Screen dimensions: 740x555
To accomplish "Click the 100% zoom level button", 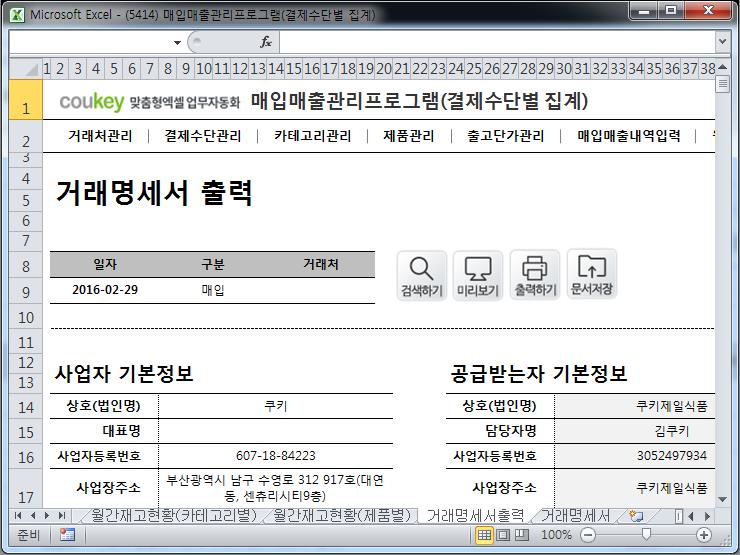I will pyautogui.click(x=556, y=535).
